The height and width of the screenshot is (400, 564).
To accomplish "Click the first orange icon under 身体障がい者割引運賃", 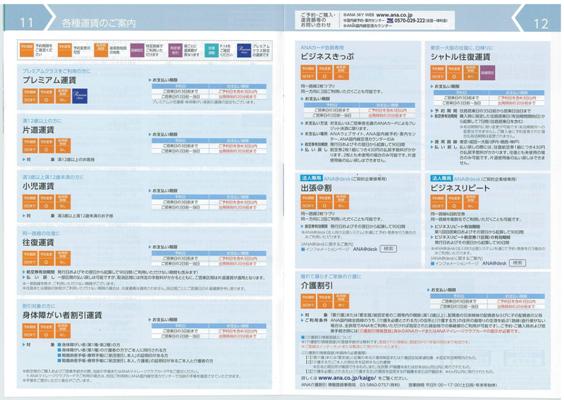I will click(x=29, y=331).
